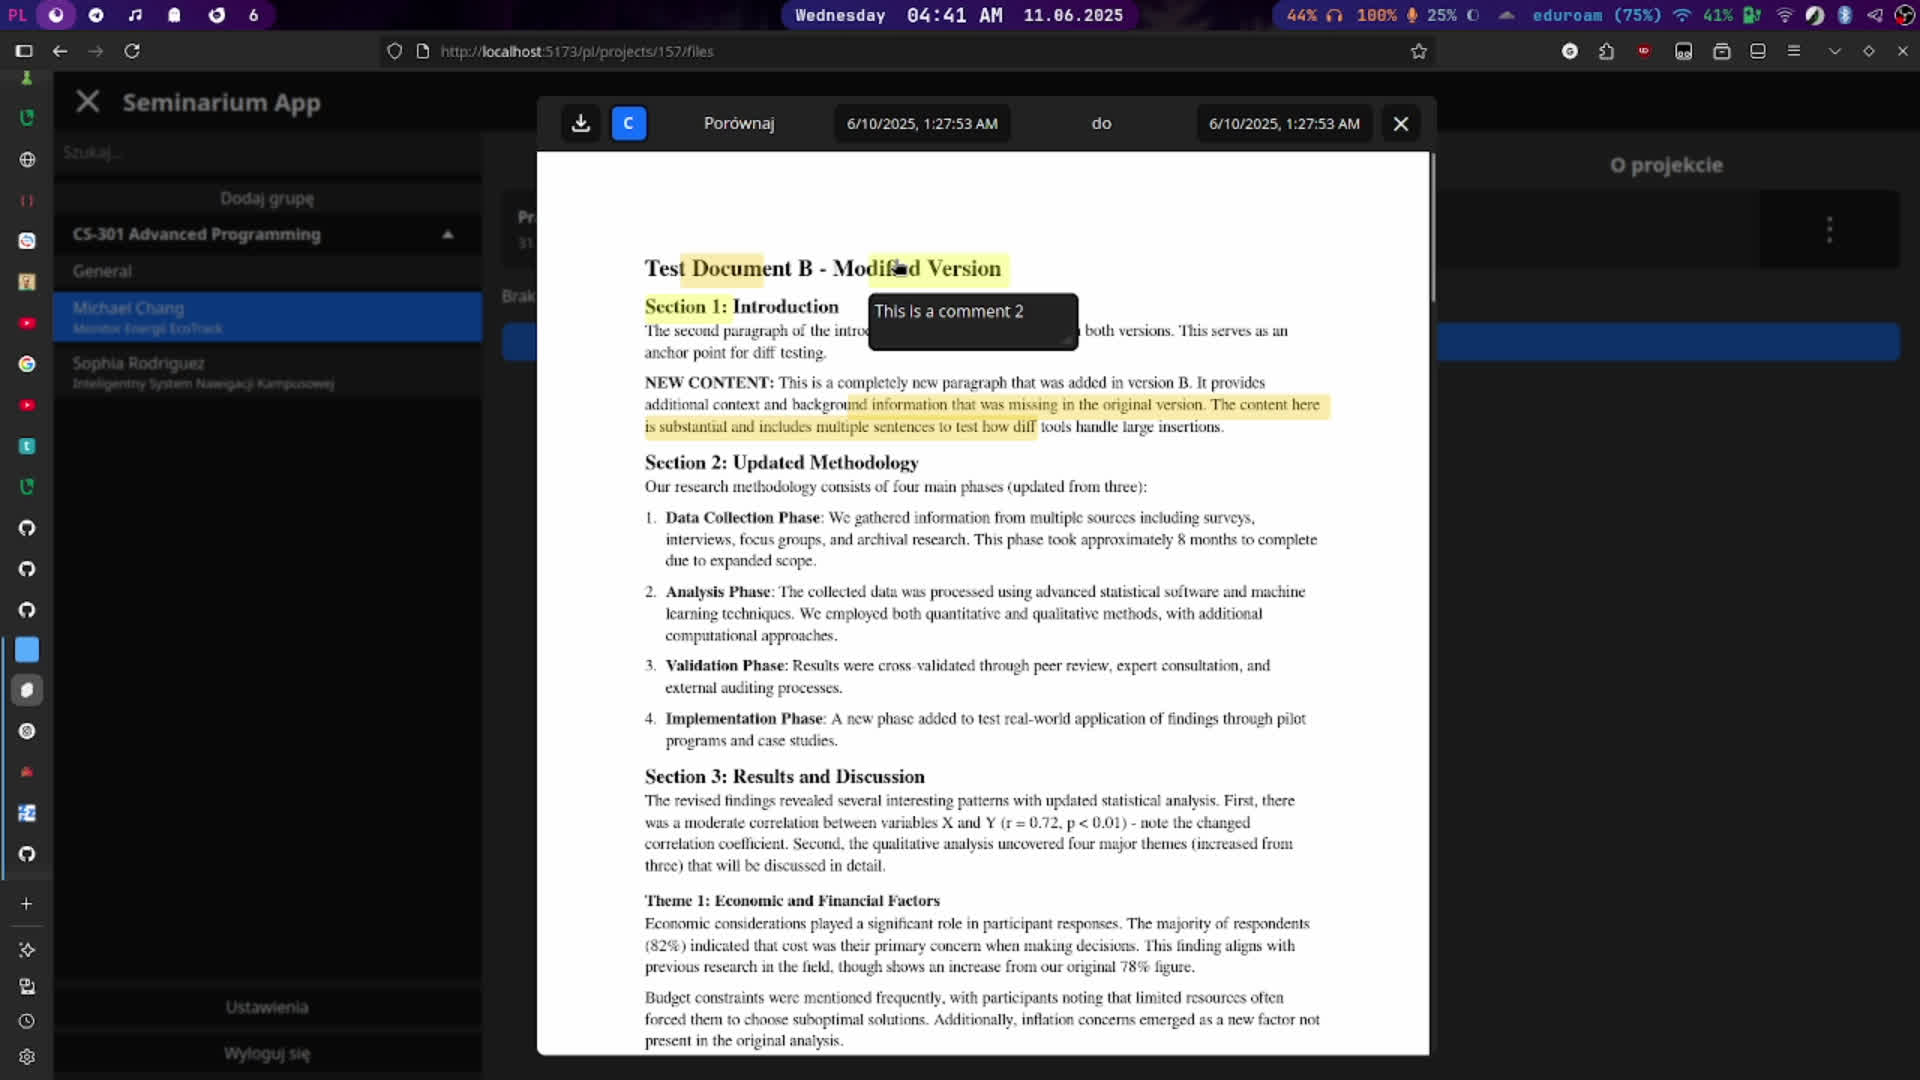Select Michael Chang in the sidebar
The image size is (1920, 1080).
point(267,316)
